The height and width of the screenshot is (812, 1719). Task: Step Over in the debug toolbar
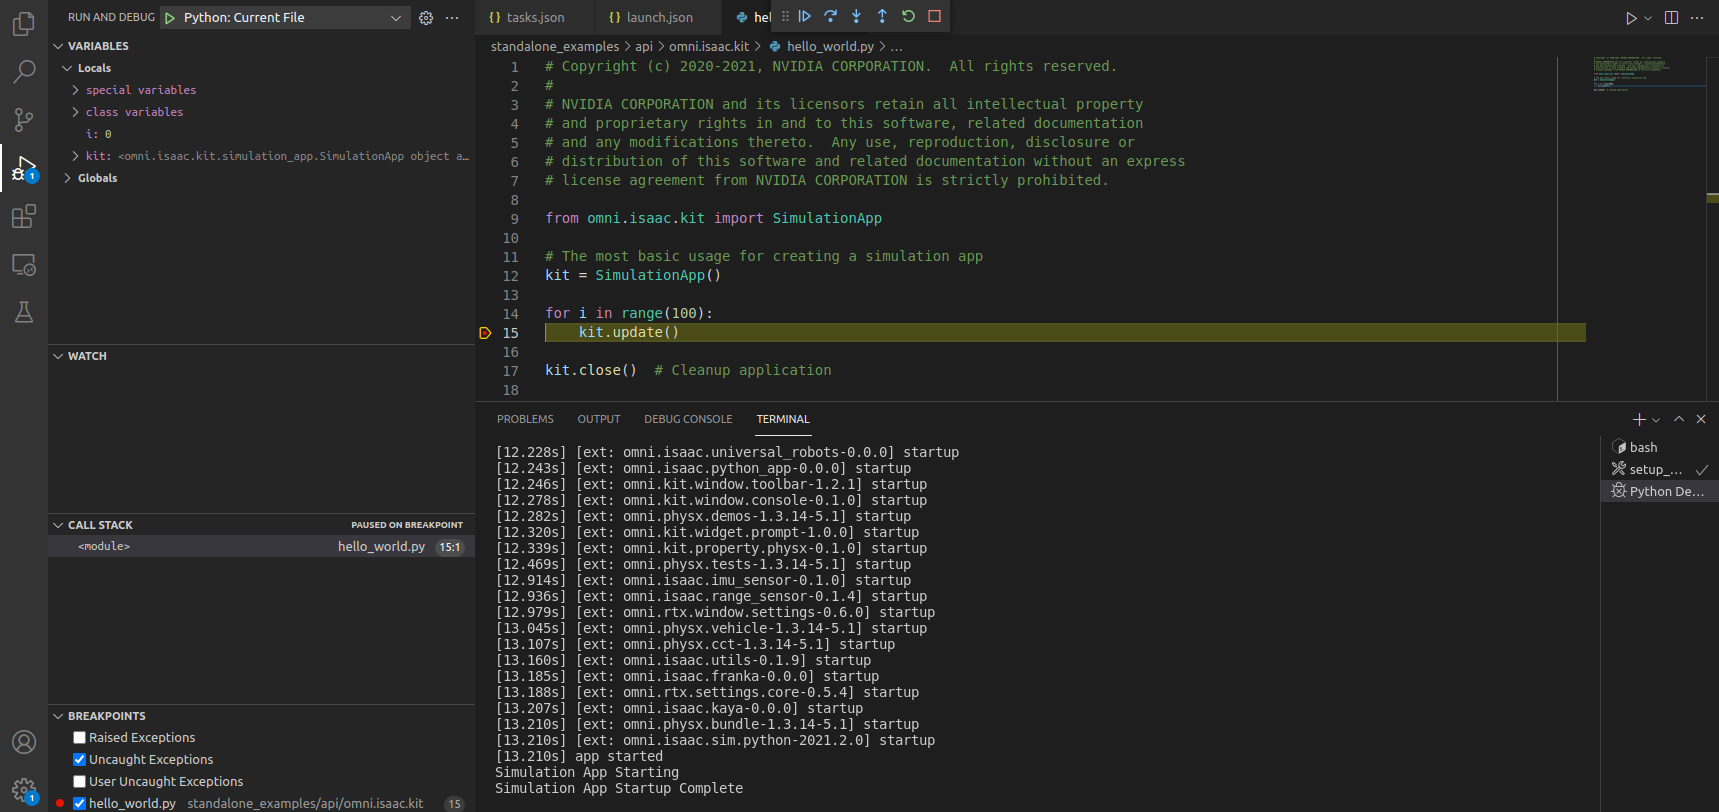(831, 16)
